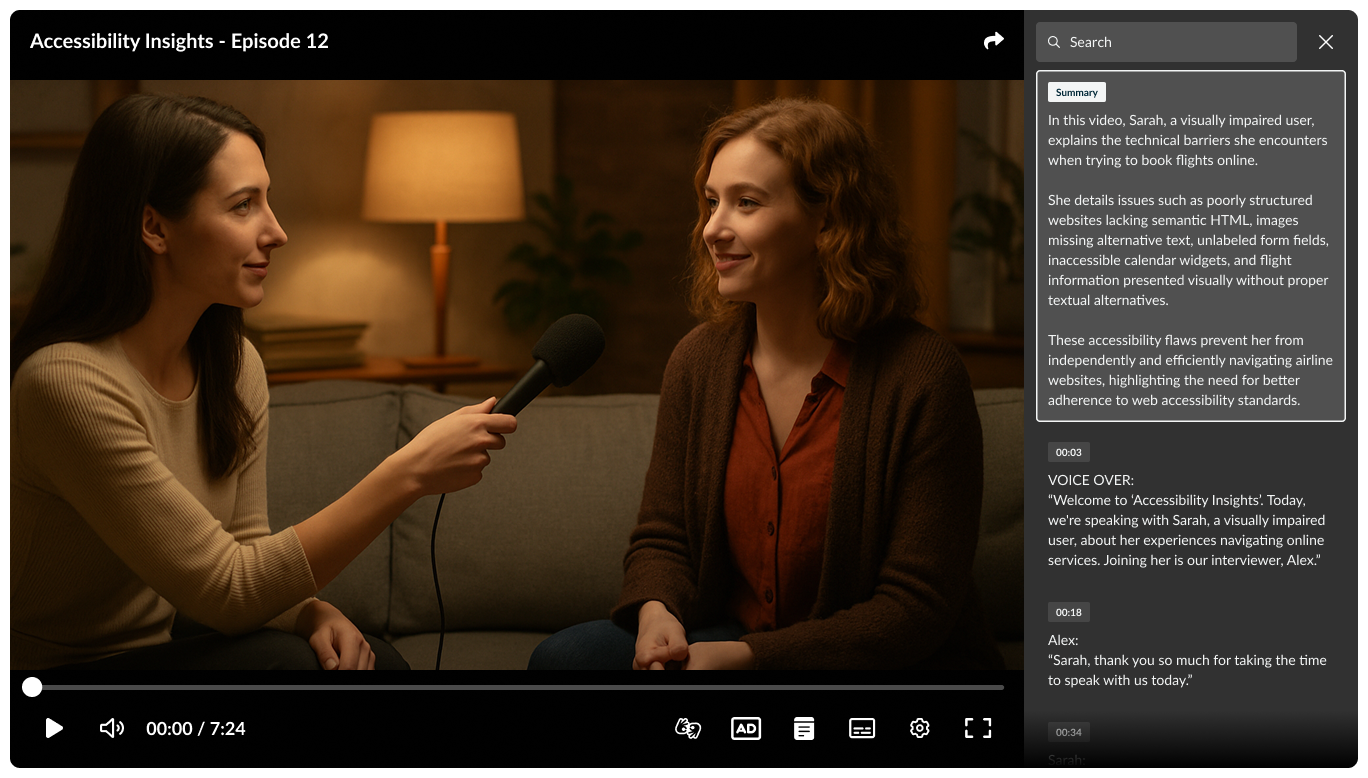Jump to the 00:34 timestamp
This screenshot has width=1368, height=778.
click(1068, 732)
